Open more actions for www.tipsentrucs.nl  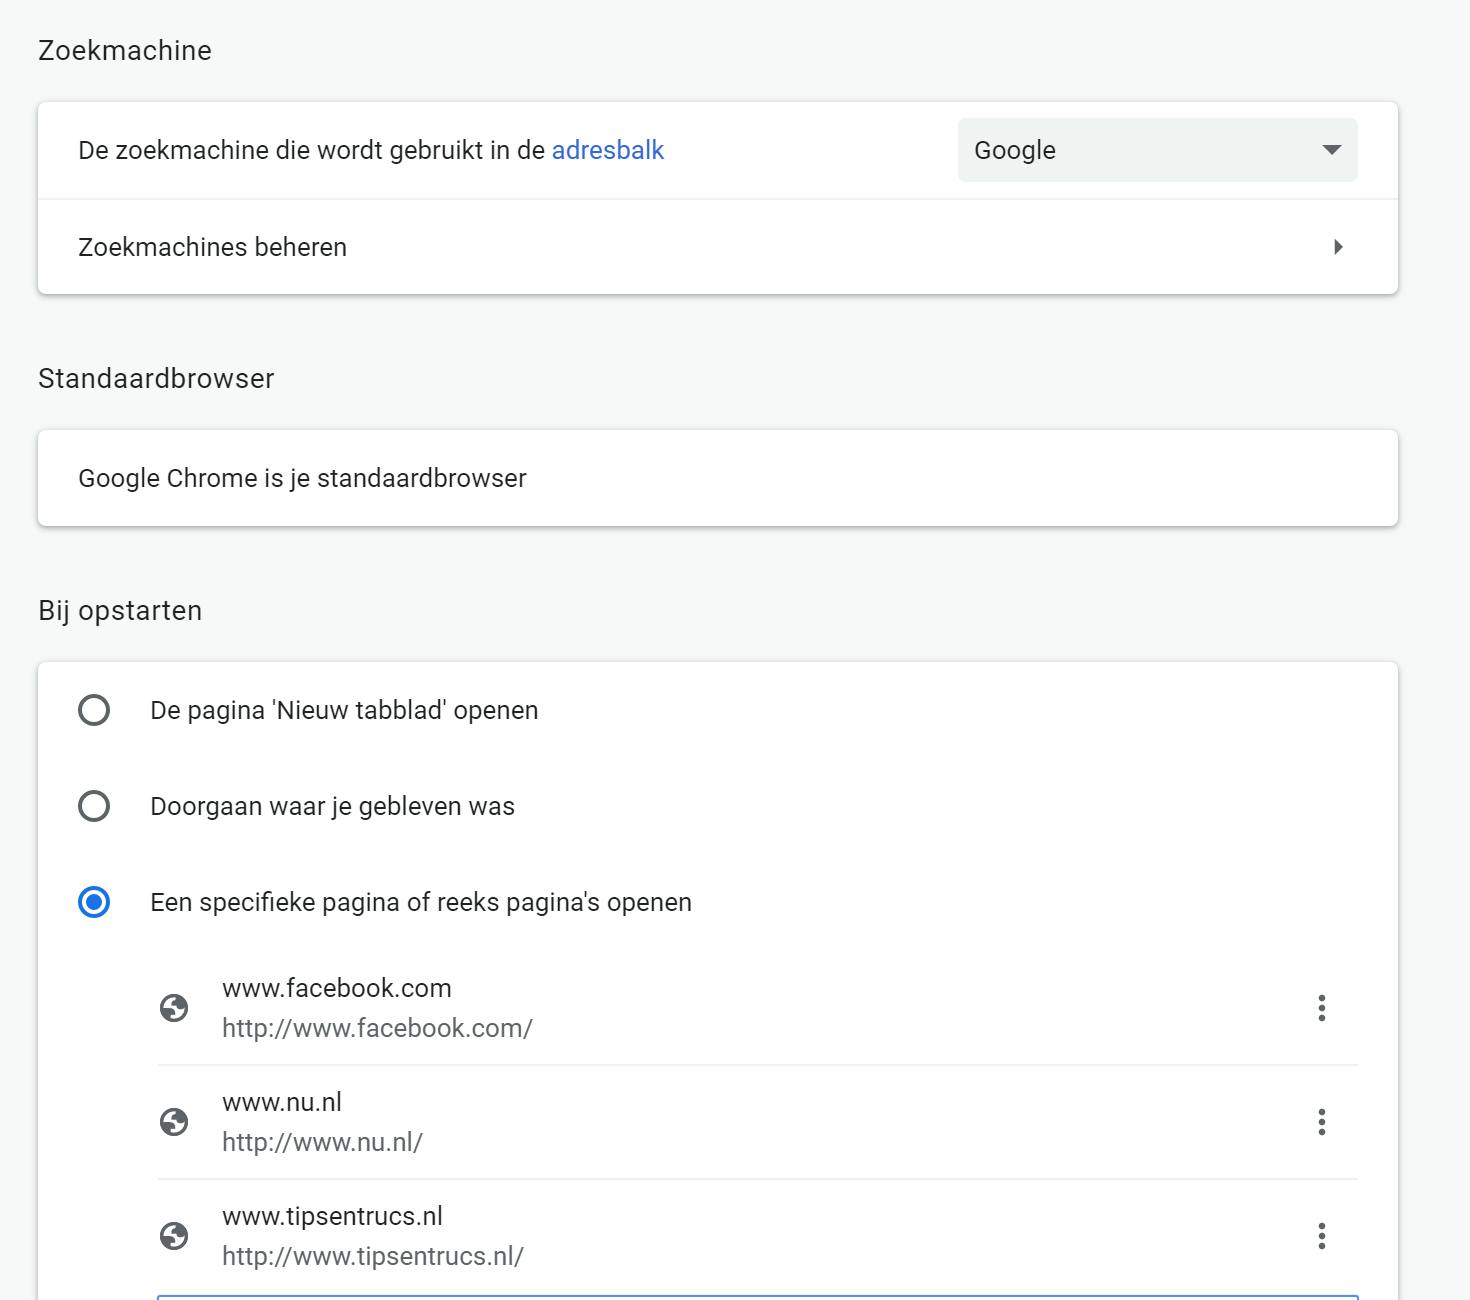point(1321,1236)
